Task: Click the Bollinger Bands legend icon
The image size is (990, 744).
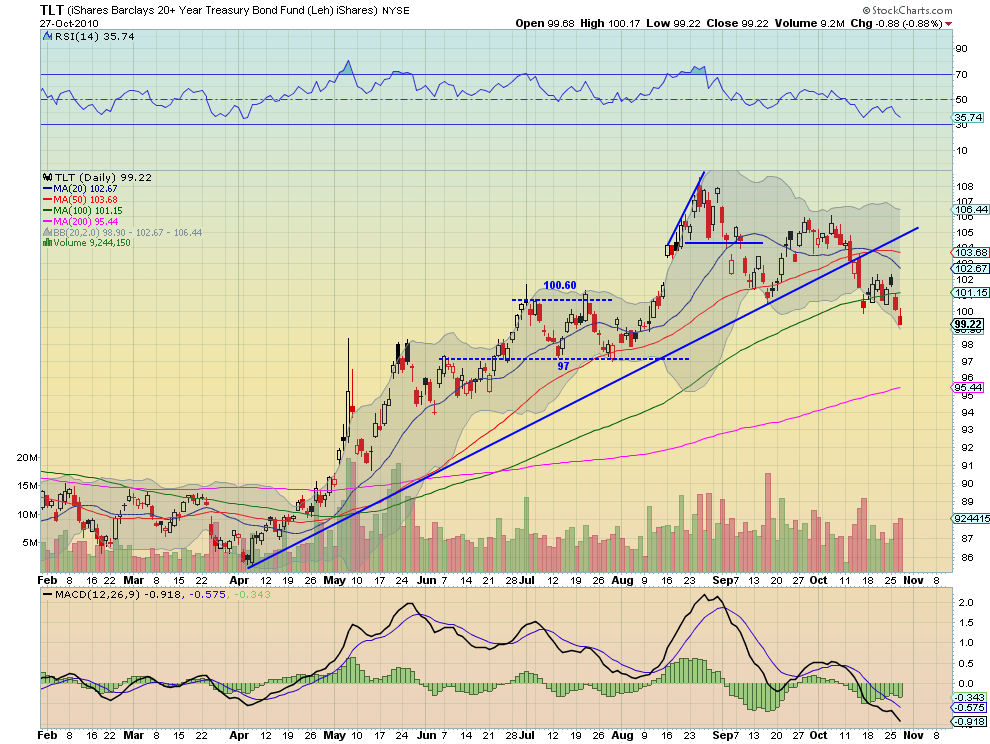Action: tap(47, 232)
